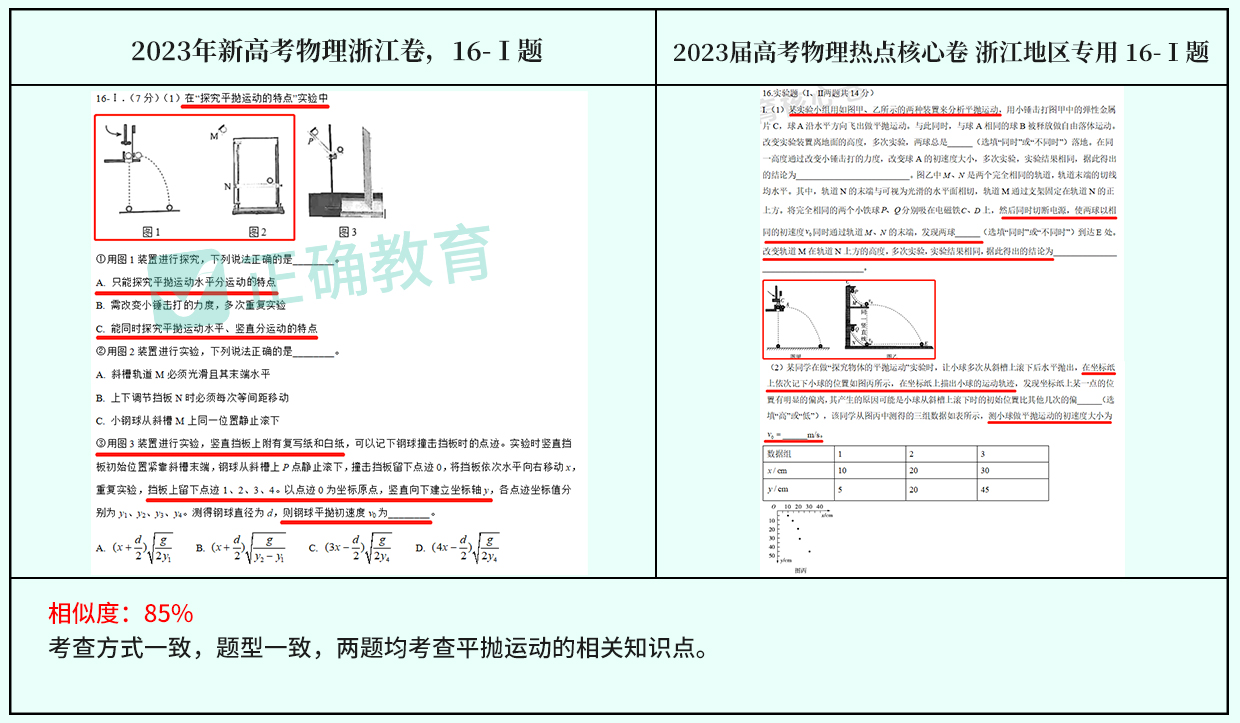Click sub-question "③用图 3 装置进行实验" line
The image size is (1240, 723).
click(334, 443)
